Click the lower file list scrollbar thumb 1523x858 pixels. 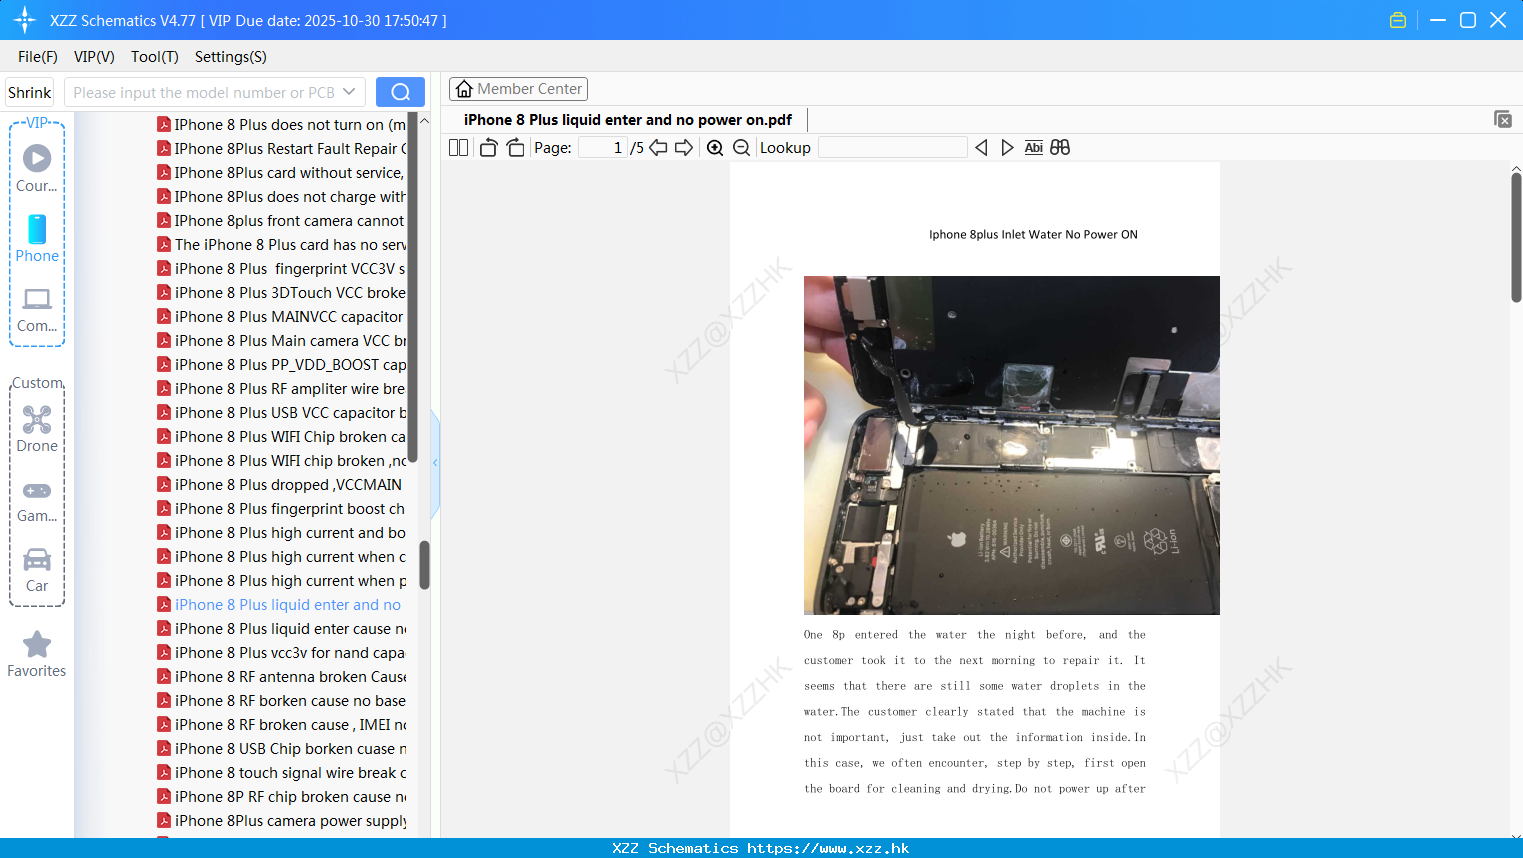click(424, 565)
